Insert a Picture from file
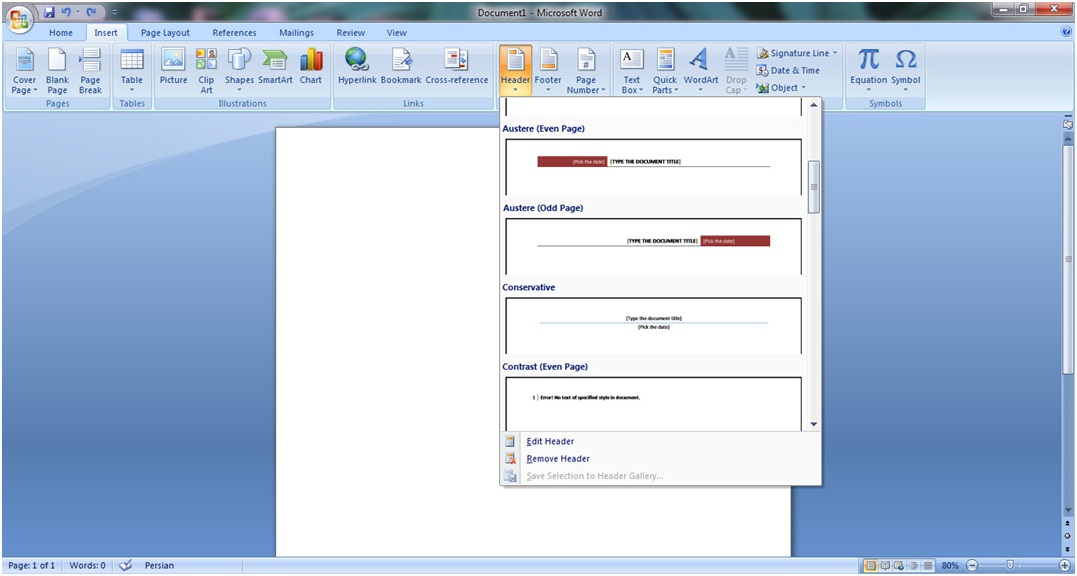 coord(173,67)
